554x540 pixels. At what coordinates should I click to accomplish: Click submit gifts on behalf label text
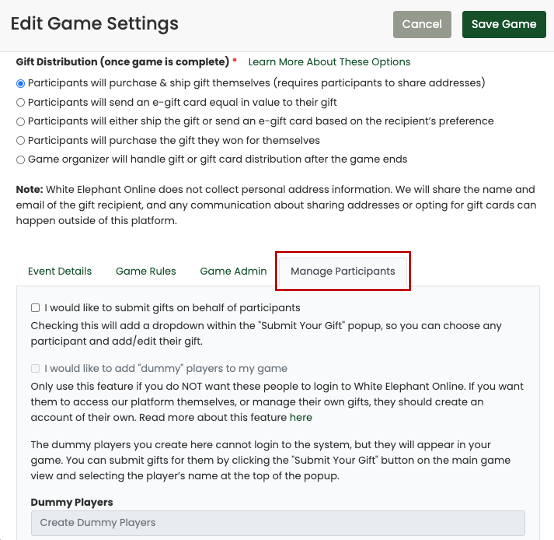click(172, 308)
